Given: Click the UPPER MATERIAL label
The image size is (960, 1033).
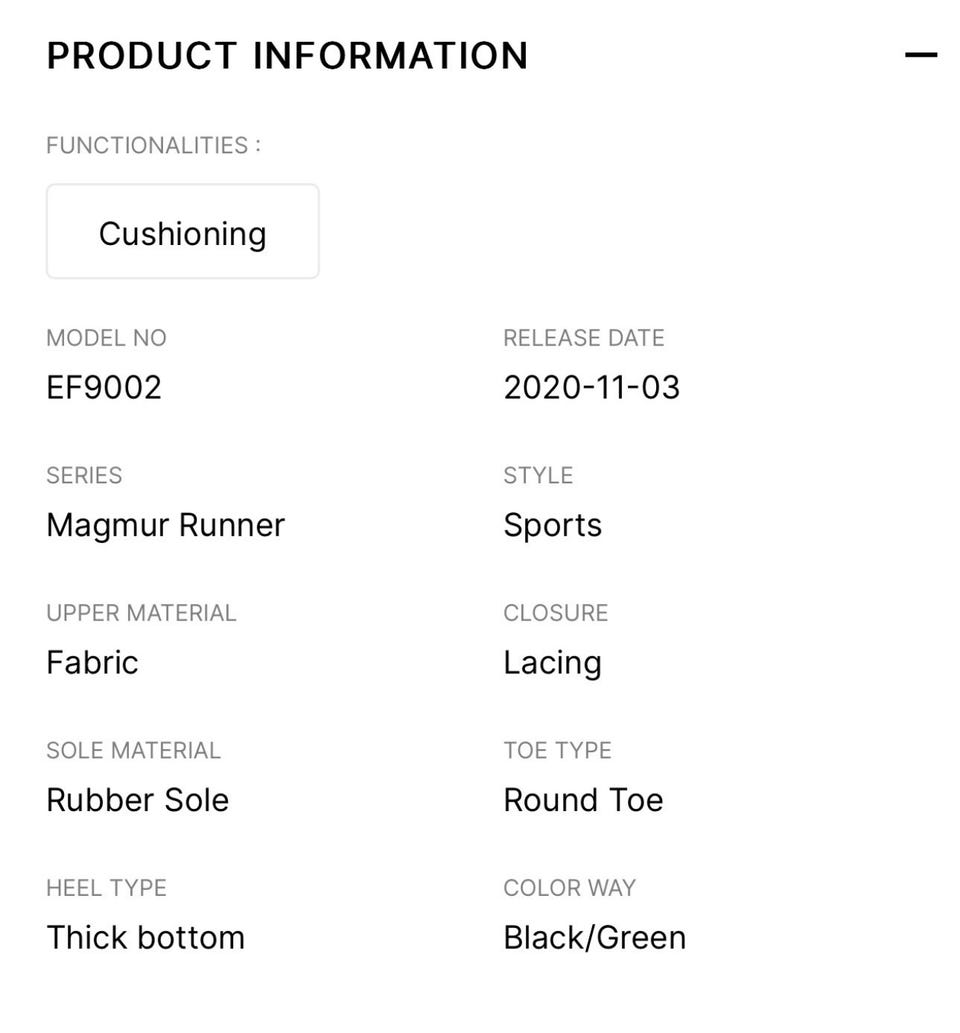Looking at the screenshot, I should tap(141, 613).
